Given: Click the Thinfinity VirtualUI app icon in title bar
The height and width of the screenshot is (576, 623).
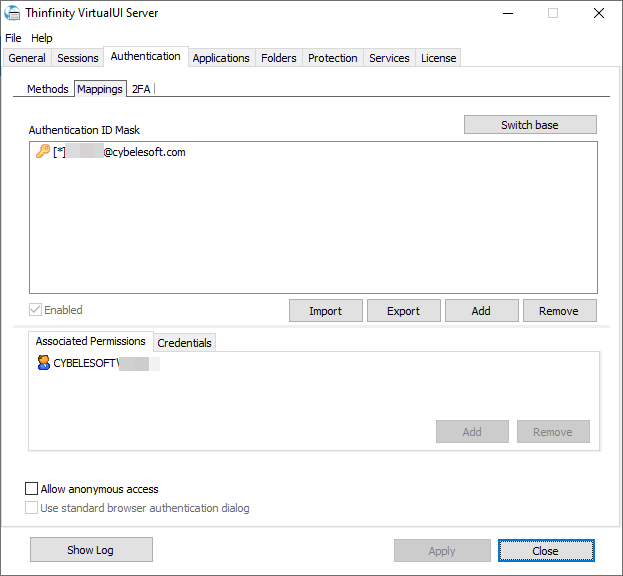Looking at the screenshot, I should point(12,13).
